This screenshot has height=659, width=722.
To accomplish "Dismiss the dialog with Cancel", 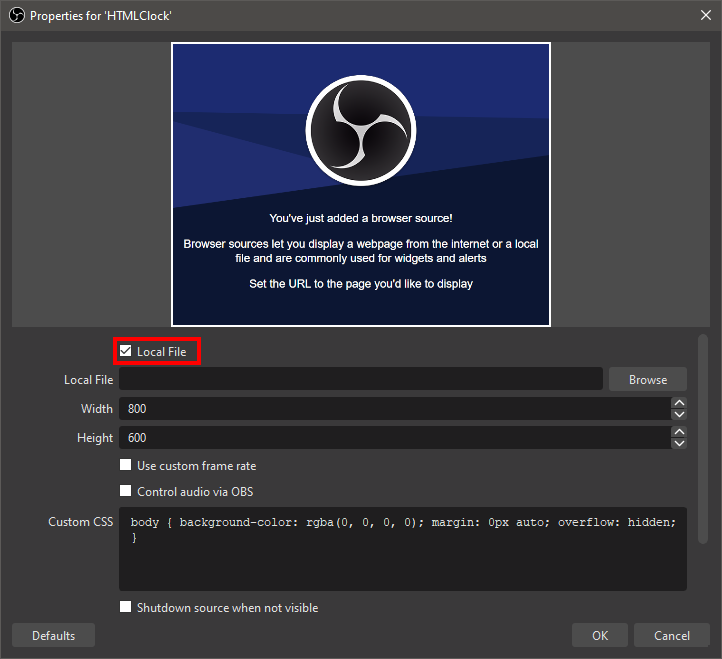I will point(671,636).
